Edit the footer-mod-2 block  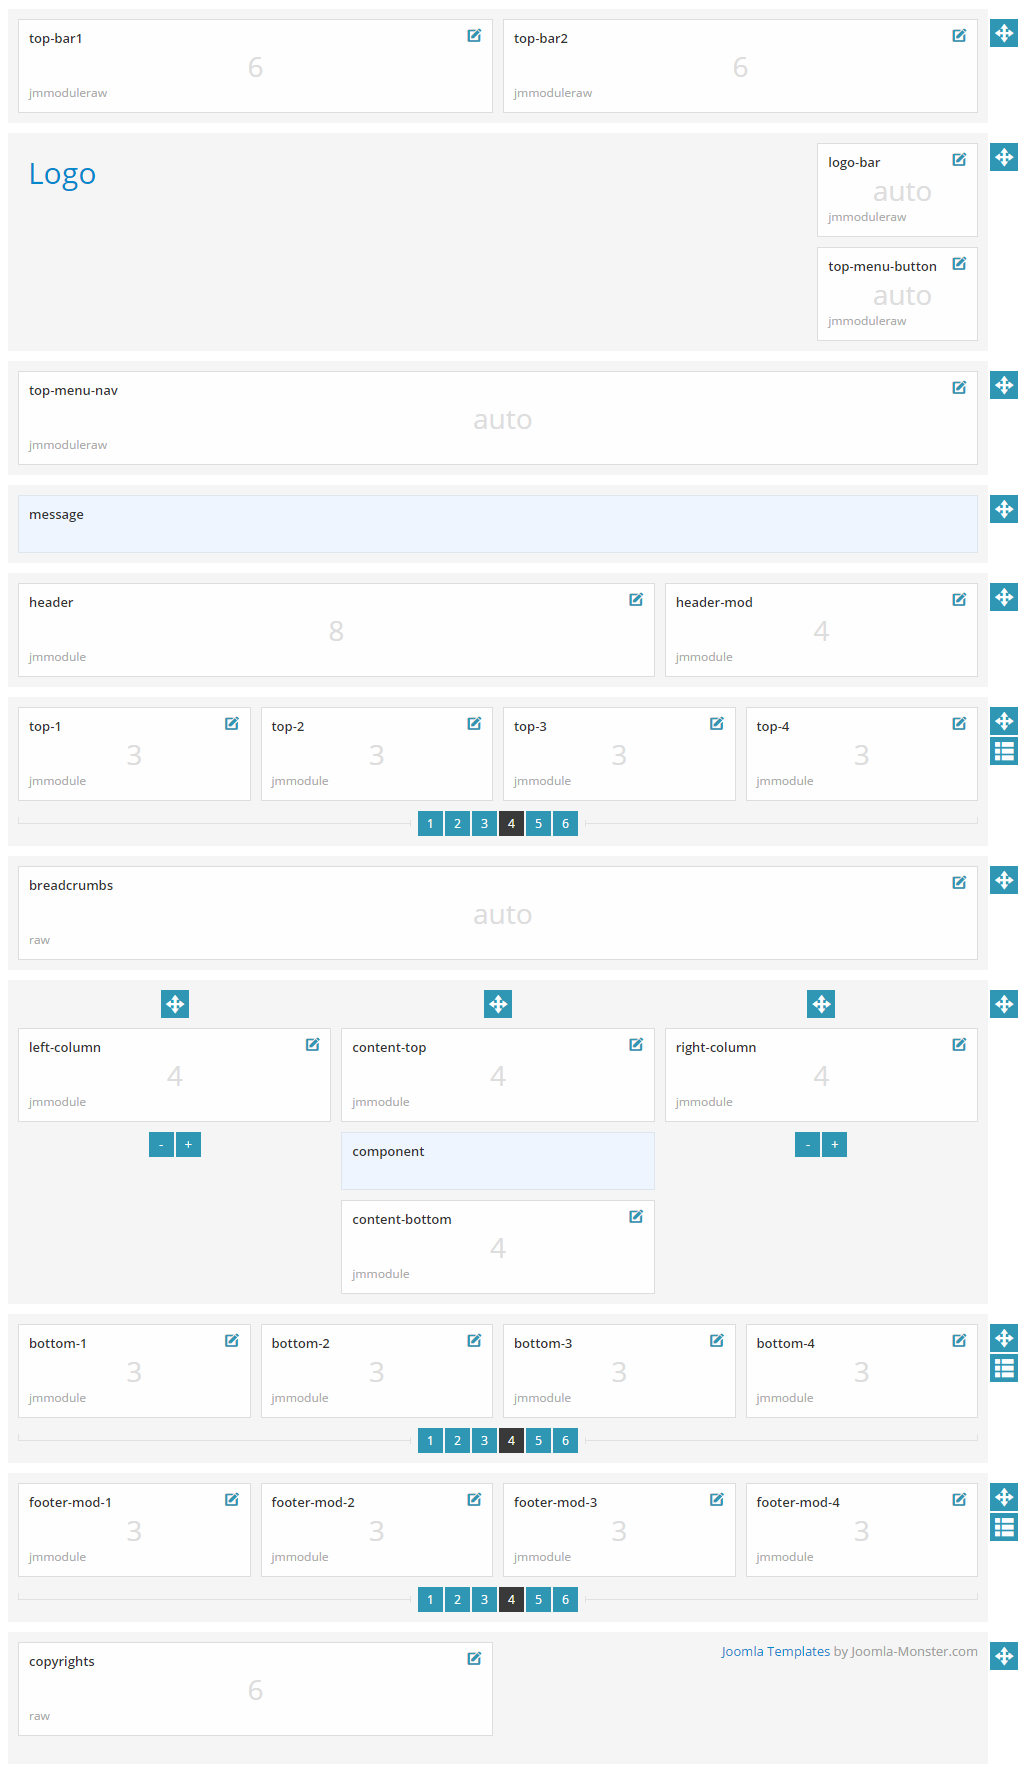pos(474,1500)
